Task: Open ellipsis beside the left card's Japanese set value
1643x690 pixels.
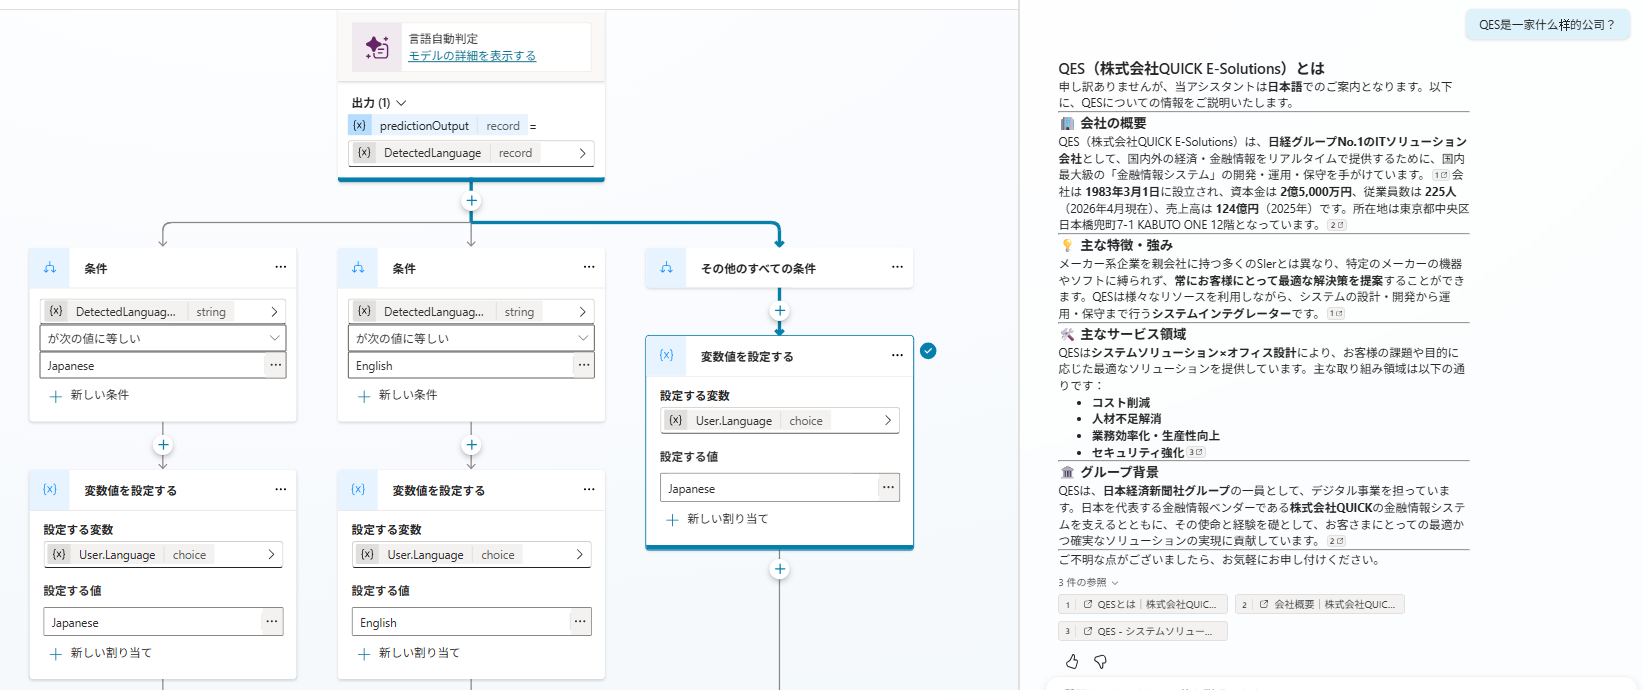Action: [271, 622]
